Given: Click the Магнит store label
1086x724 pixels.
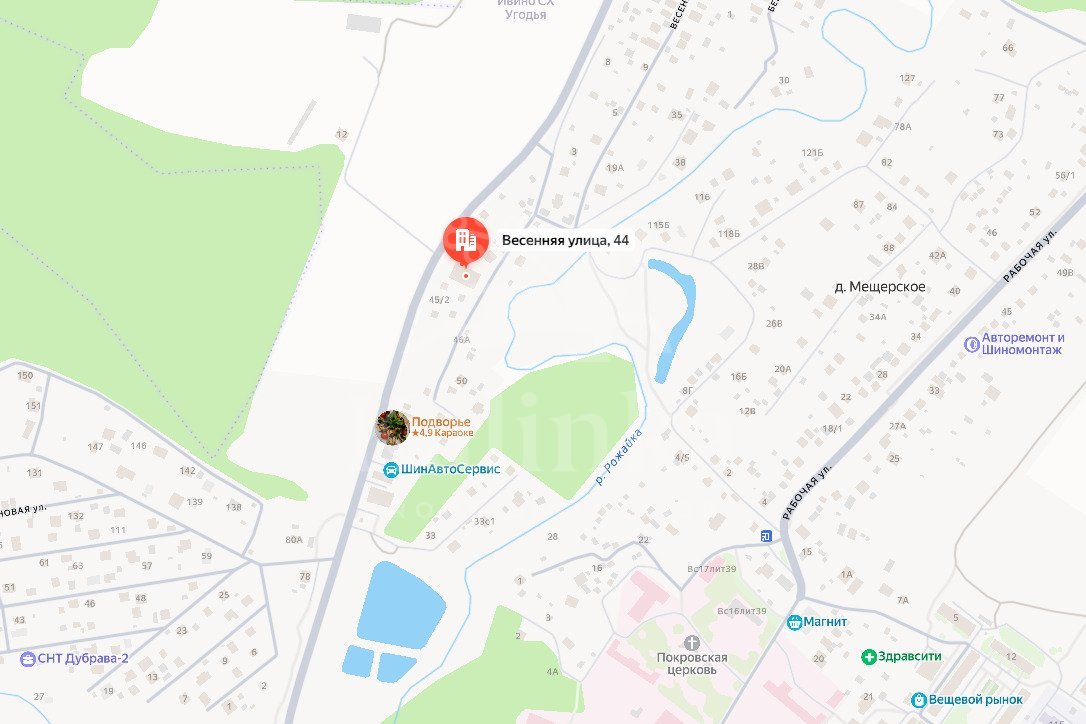Looking at the screenshot, I should tap(825, 621).
